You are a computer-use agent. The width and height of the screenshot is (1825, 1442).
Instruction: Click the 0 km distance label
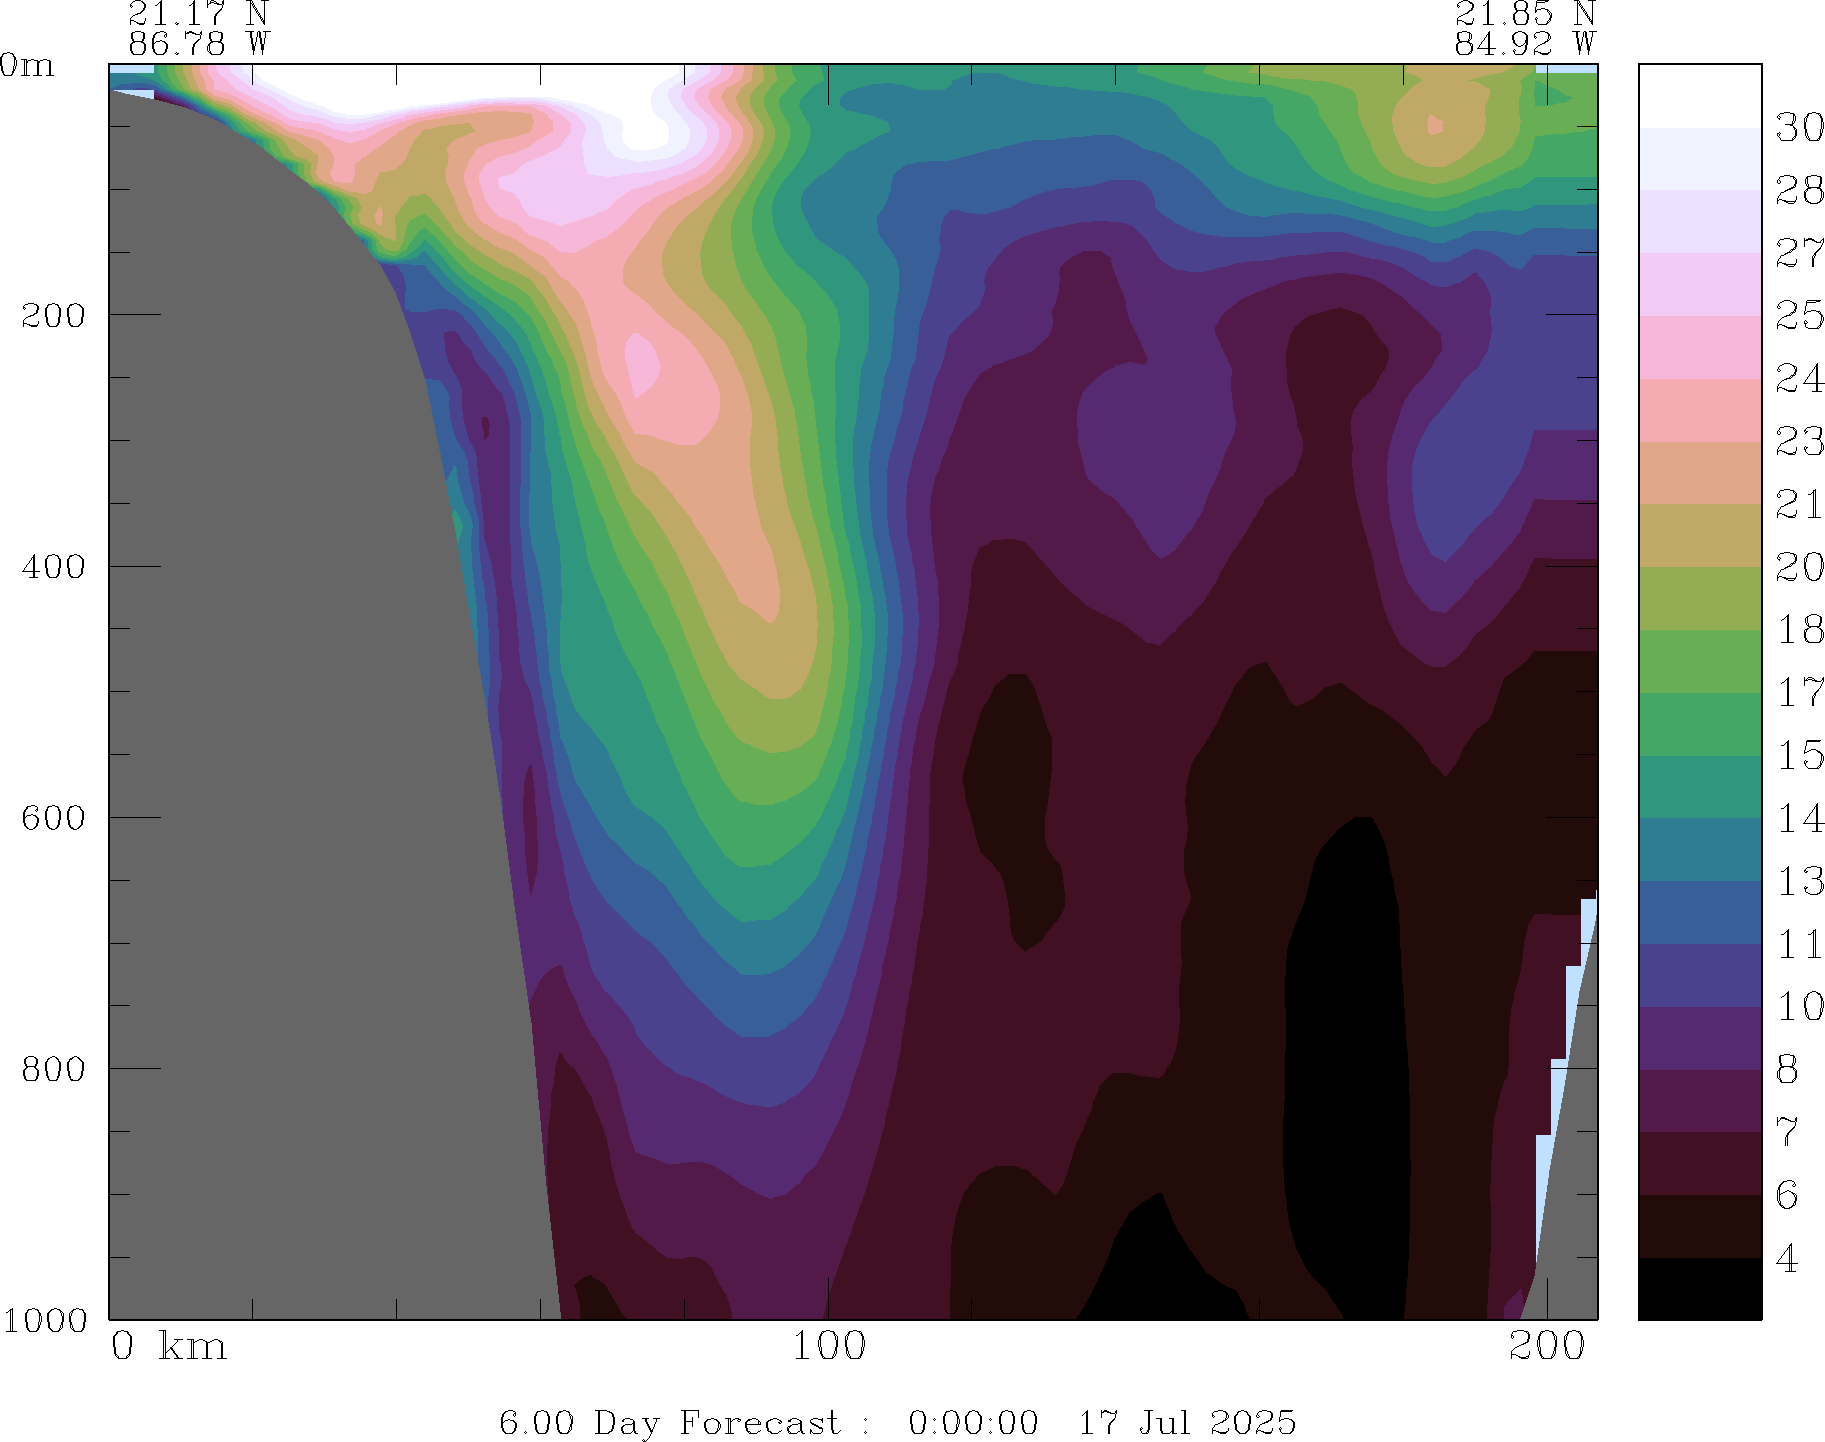168,1347
